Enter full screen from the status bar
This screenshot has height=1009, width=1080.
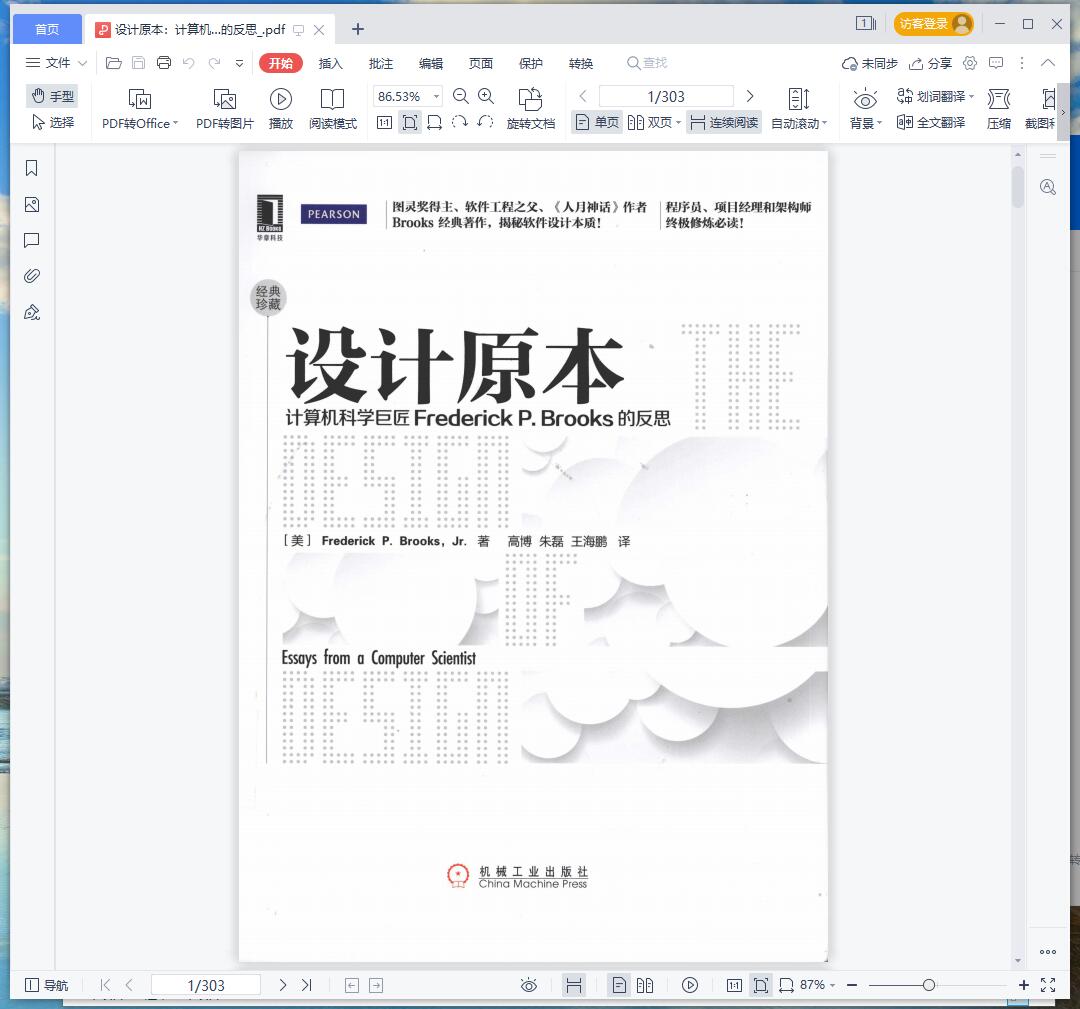coord(1048,985)
